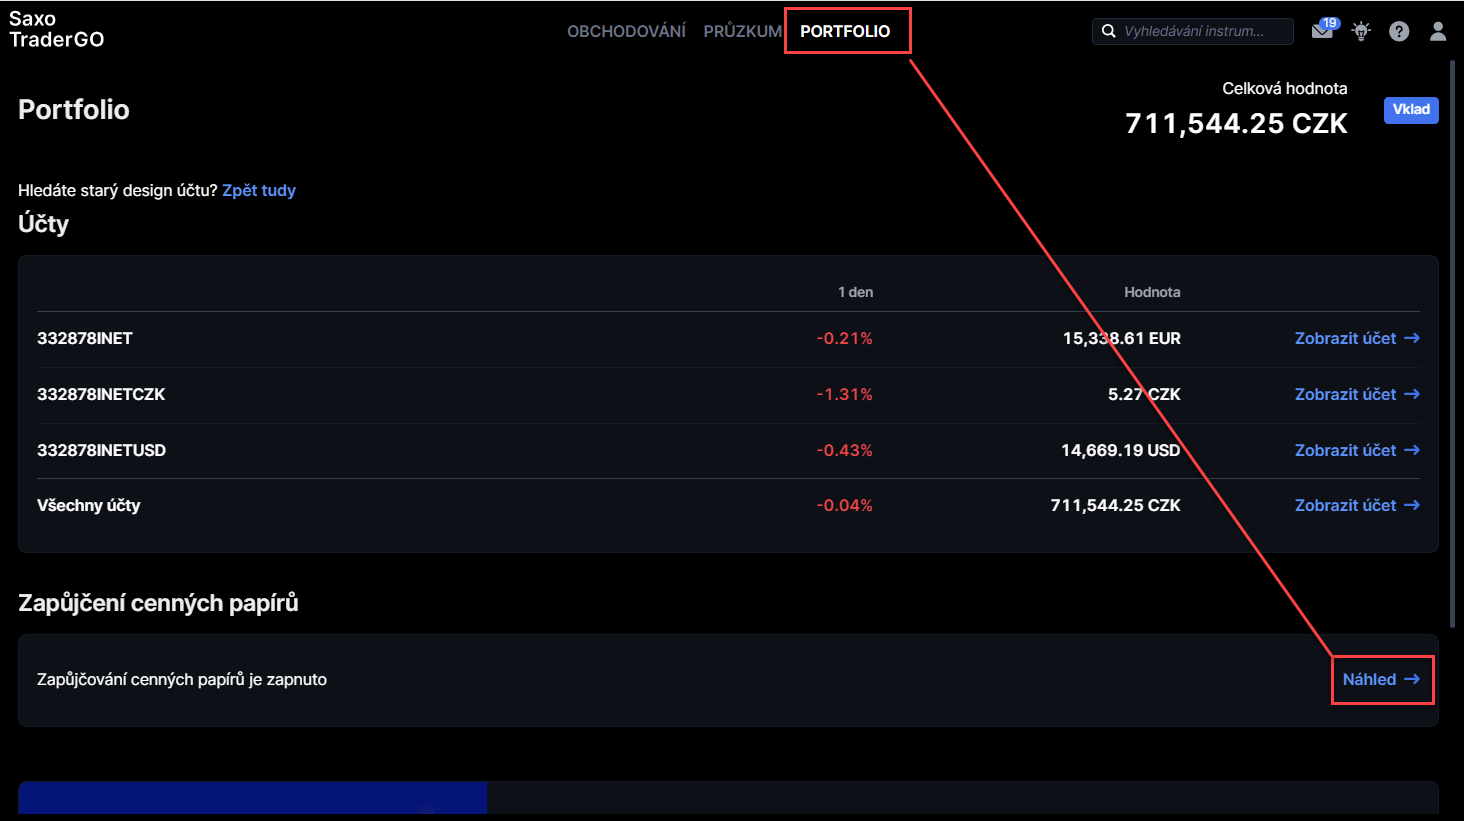Select the PORTFOLIO tab
The height and width of the screenshot is (821, 1464).
845,31
